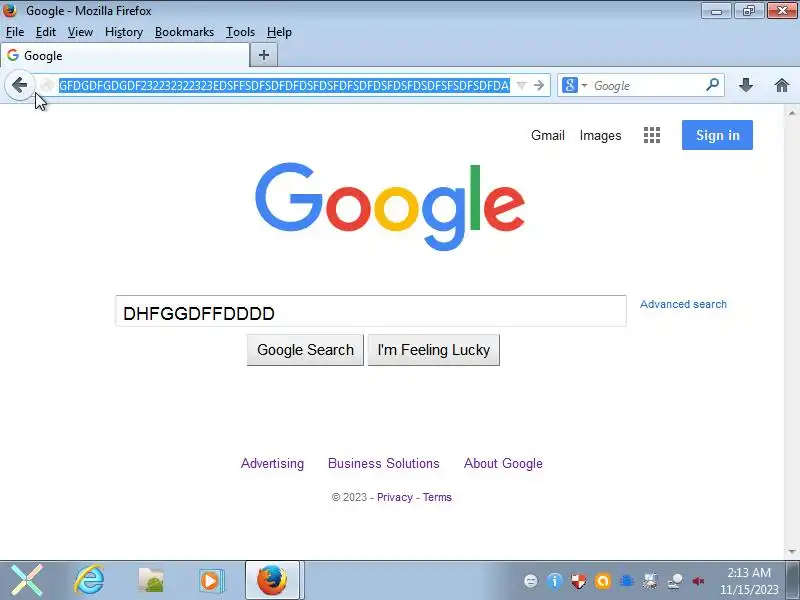Select the Google tab
This screenshot has height=600, width=800.
pos(125,55)
